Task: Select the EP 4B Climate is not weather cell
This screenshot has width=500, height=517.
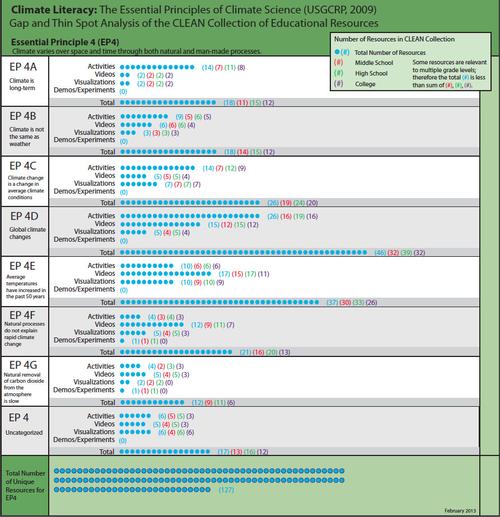Action: pos(25,131)
